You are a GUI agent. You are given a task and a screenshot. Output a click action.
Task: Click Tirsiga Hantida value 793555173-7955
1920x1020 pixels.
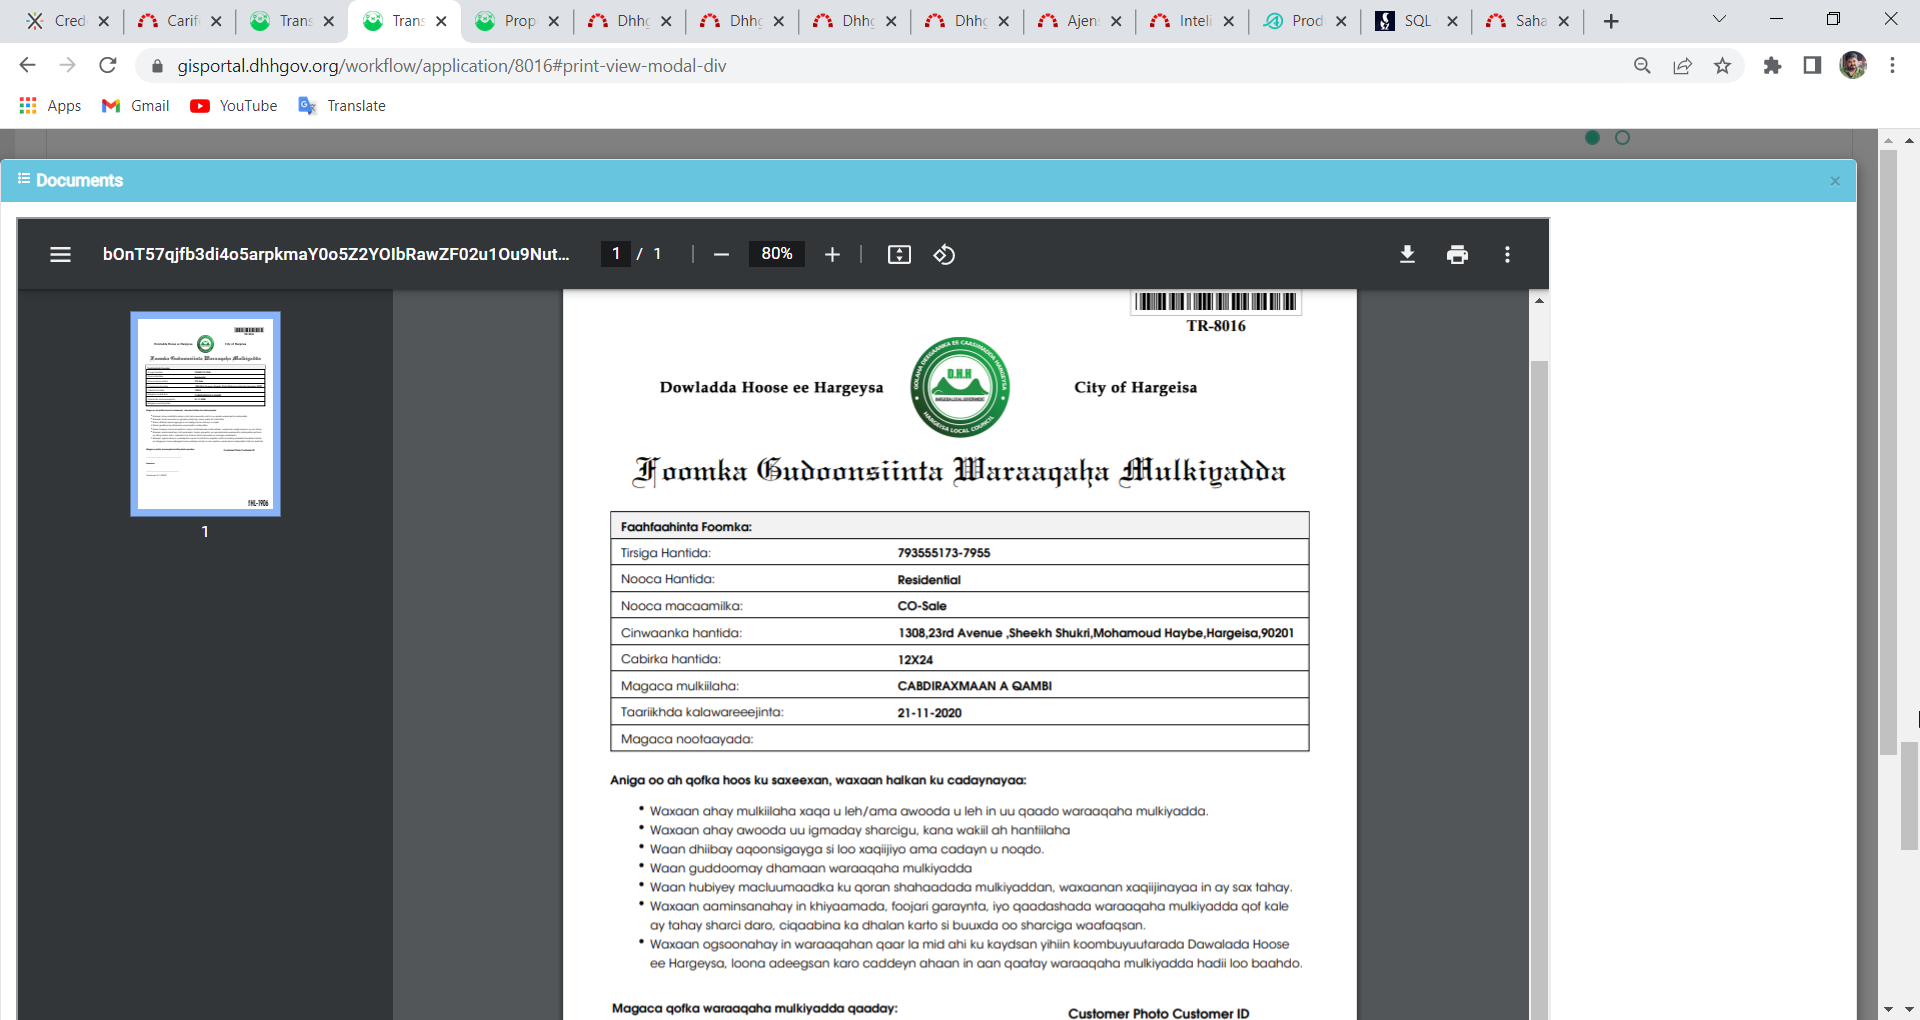pyautogui.click(x=944, y=553)
